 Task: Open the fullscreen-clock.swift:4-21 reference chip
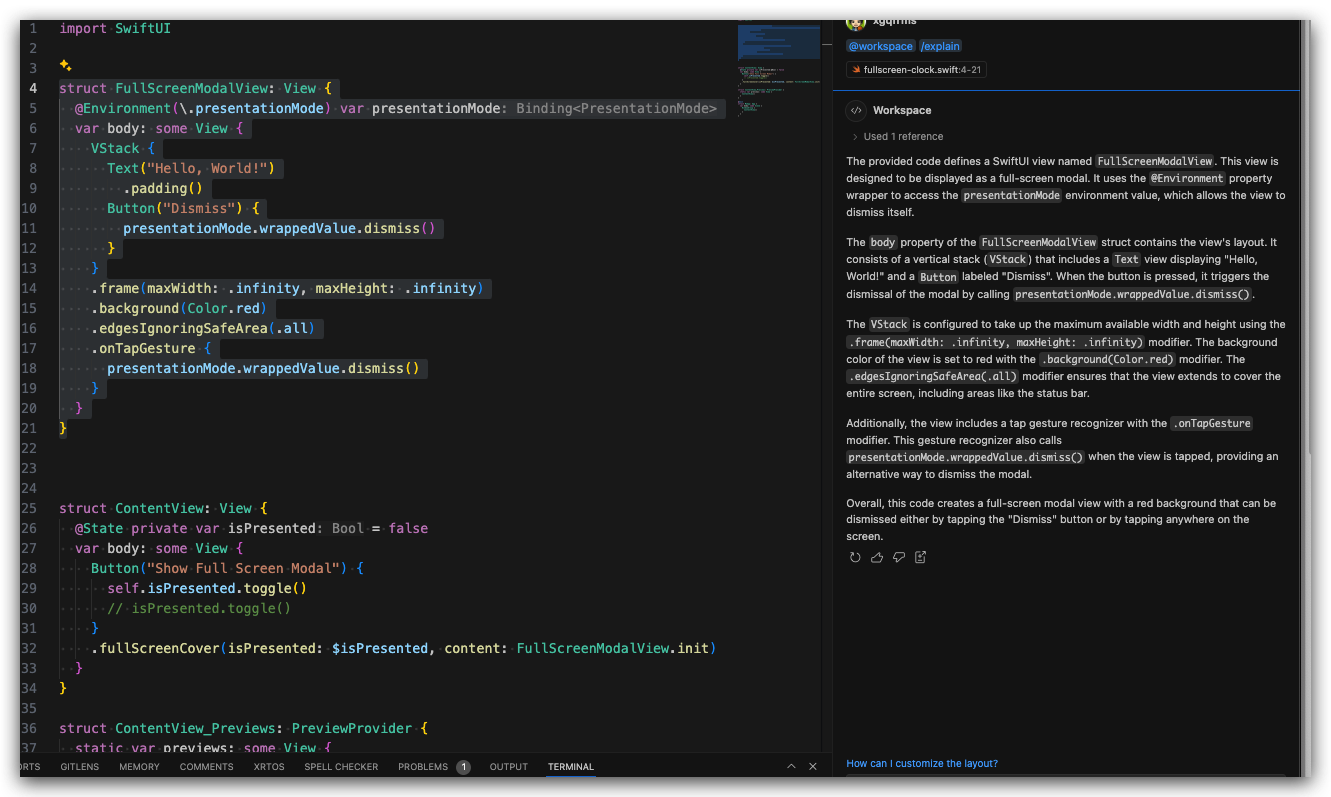(916, 70)
